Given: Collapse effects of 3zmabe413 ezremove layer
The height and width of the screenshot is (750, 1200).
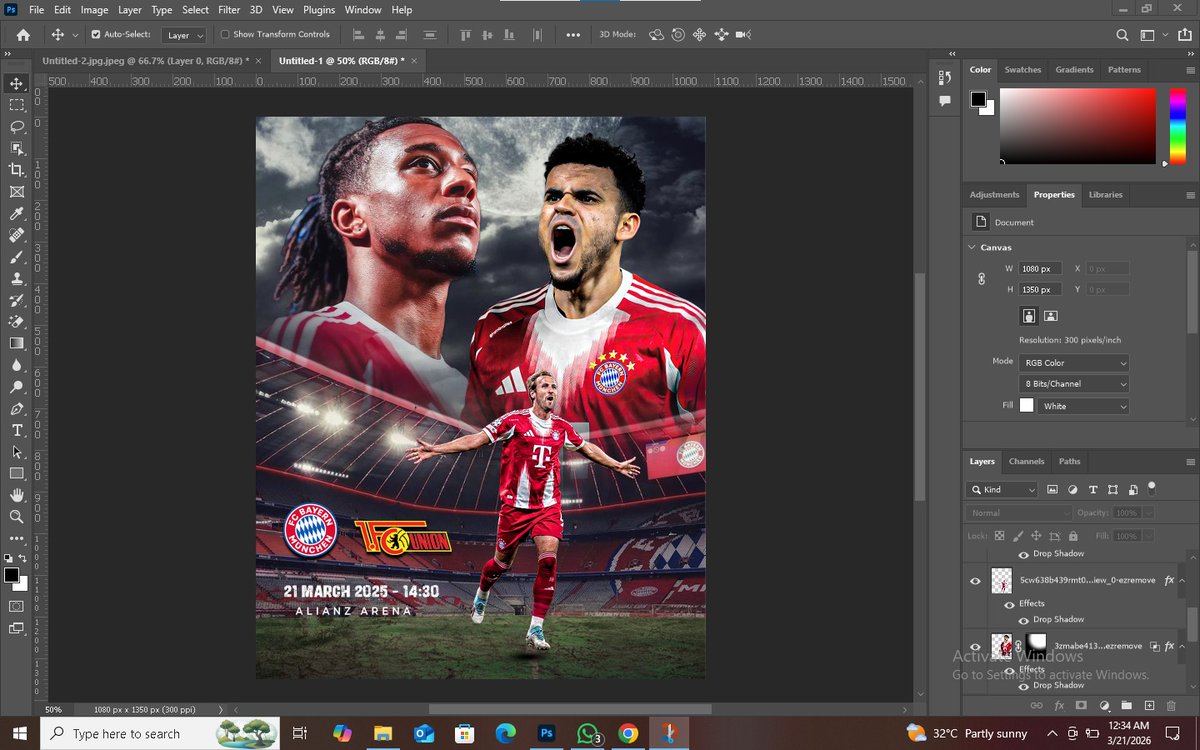Looking at the screenshot, I should [x=1183, y=647].
